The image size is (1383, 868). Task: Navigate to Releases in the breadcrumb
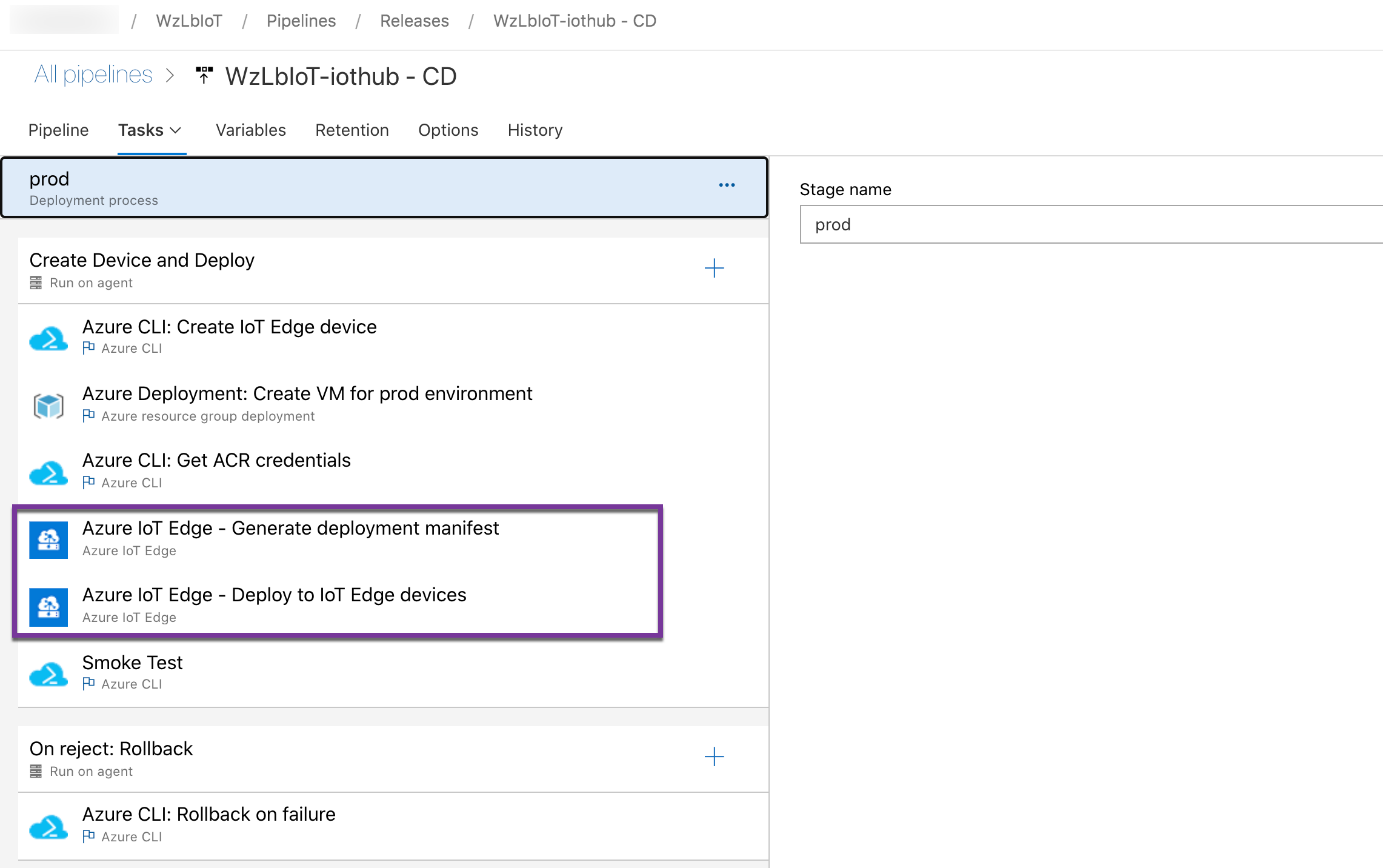coord(414,21)
